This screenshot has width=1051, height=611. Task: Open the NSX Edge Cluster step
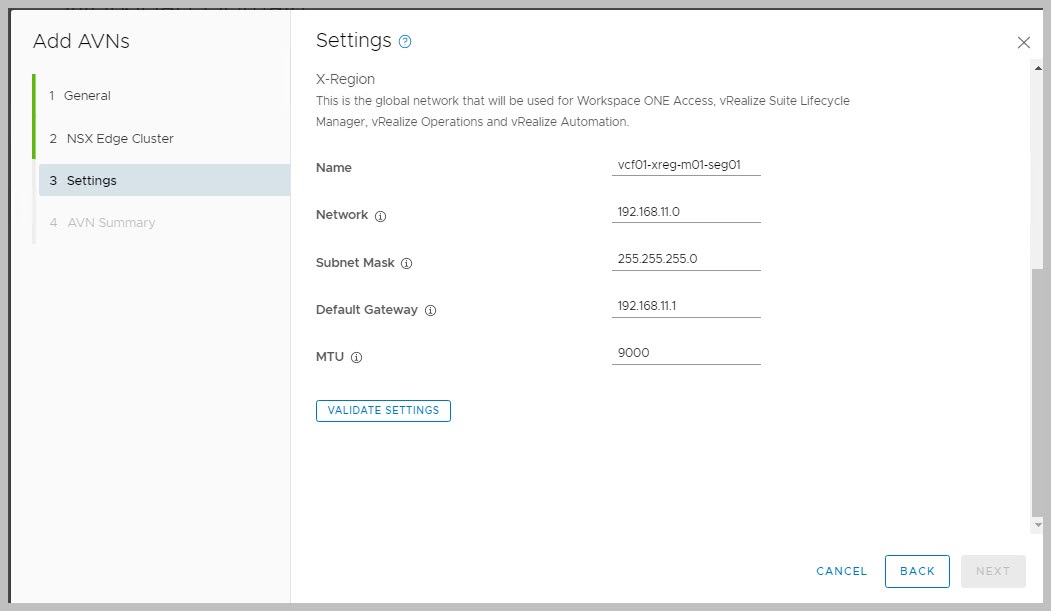pos(119,139)
